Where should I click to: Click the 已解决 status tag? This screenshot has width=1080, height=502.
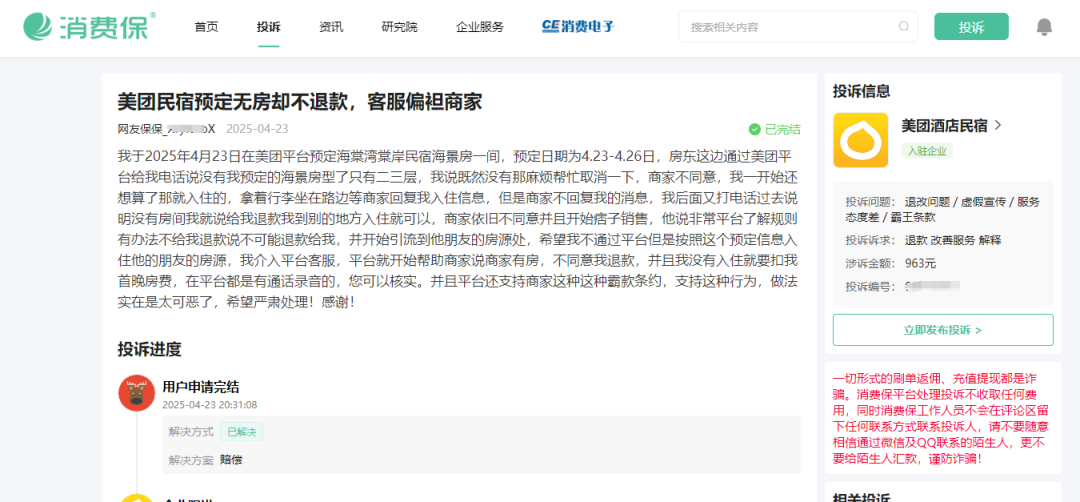[x=242, y=432]
